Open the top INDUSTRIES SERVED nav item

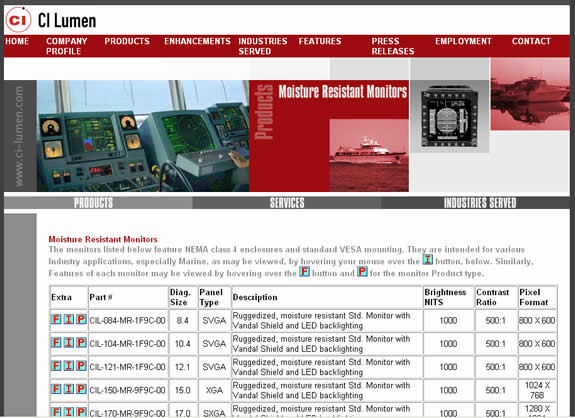263,46
